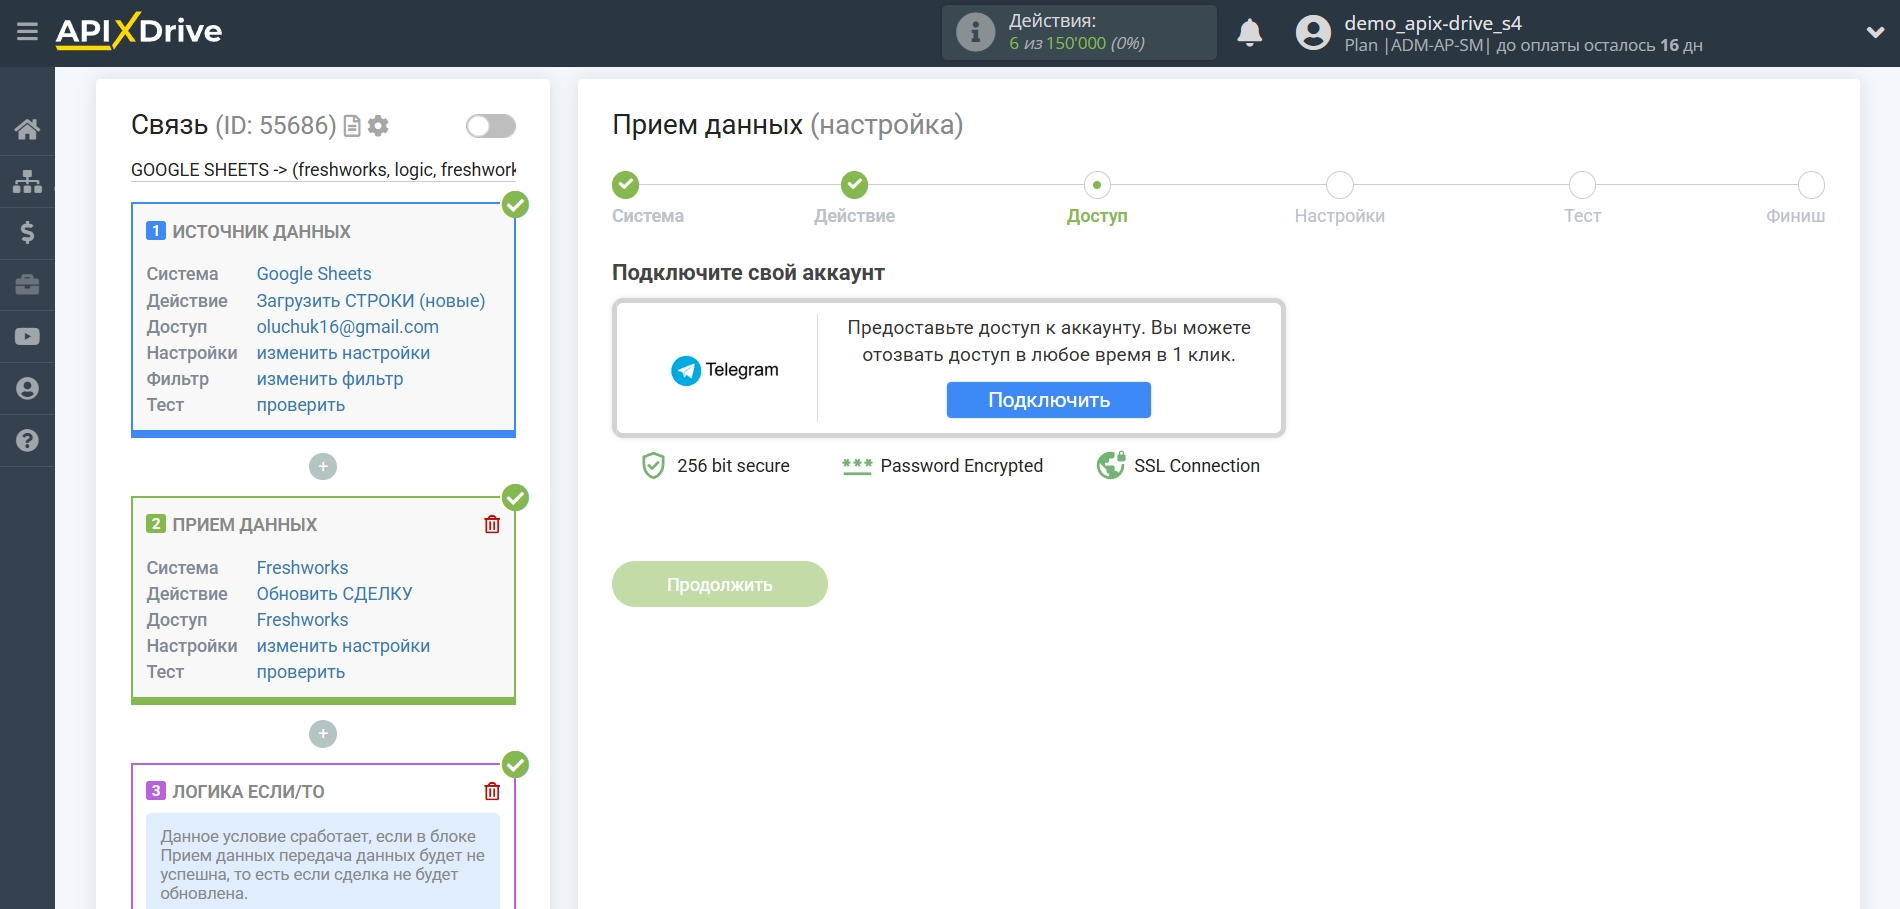This screenshot has width=1900, height=909.
Task: Add a block below ПРИЕМ ДАННЫХ with plus
Action: pyautogui.click(x=323, y=735)
